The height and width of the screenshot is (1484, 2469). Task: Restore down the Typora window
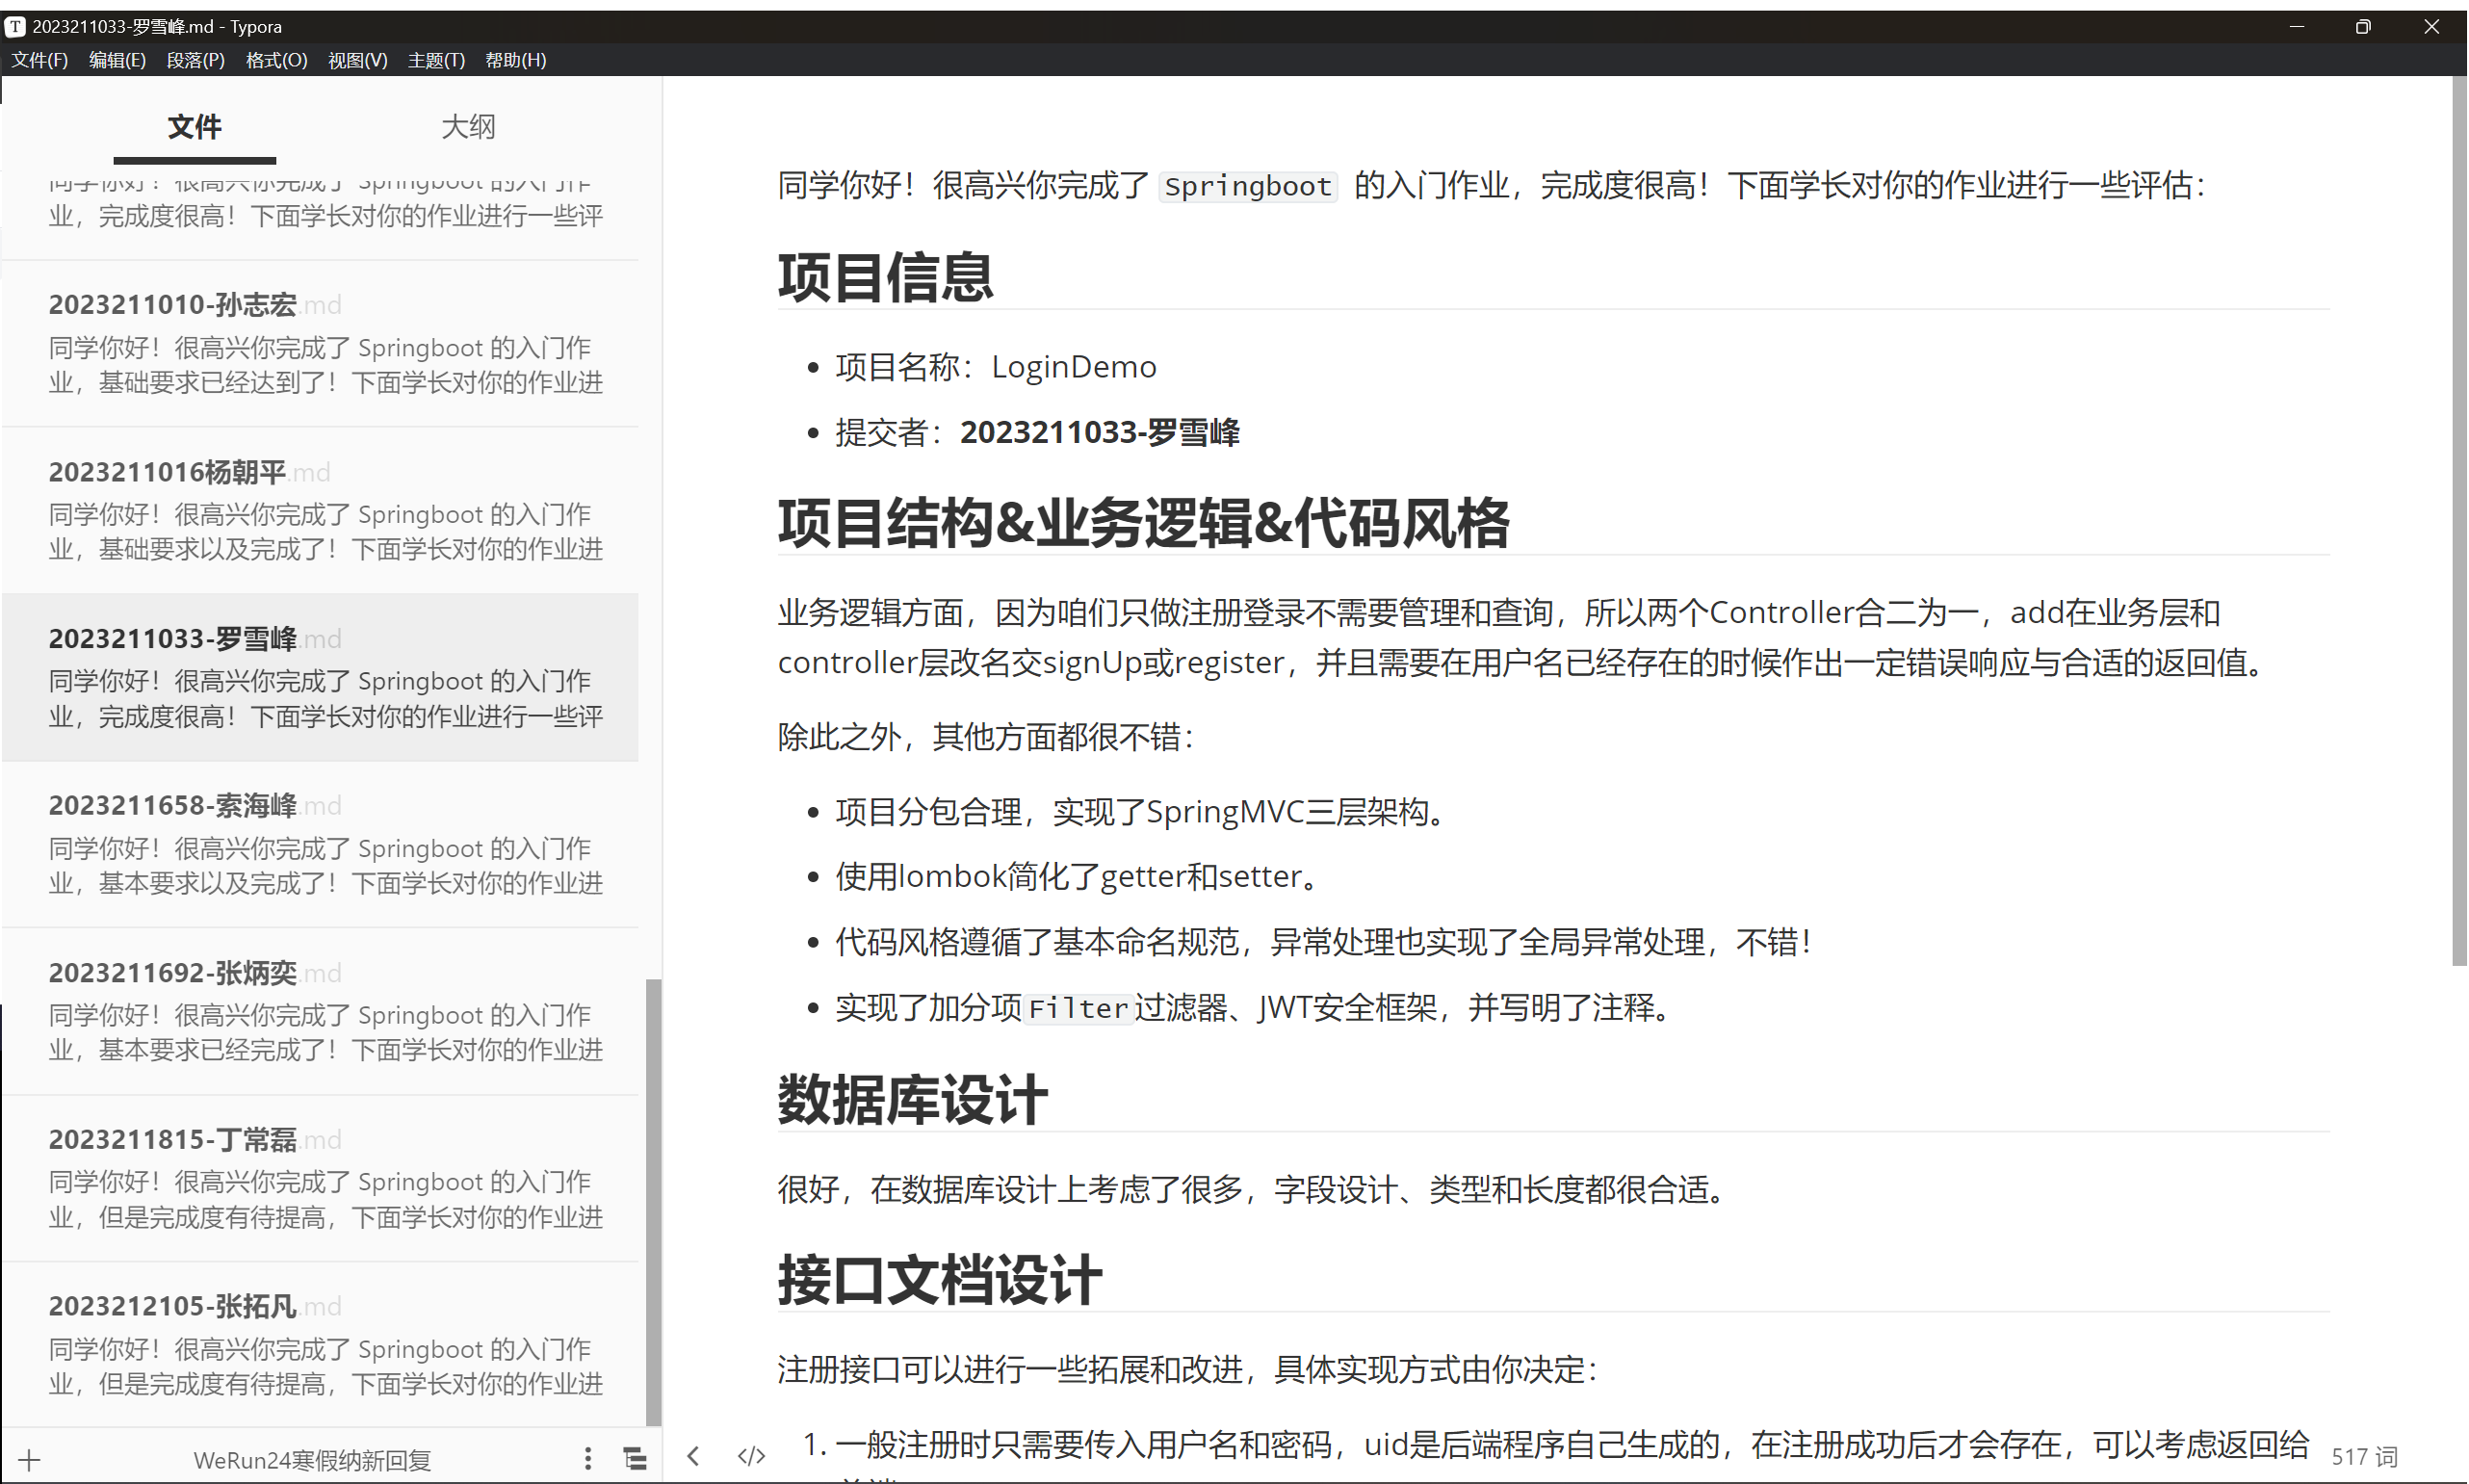pos(2362,27)
